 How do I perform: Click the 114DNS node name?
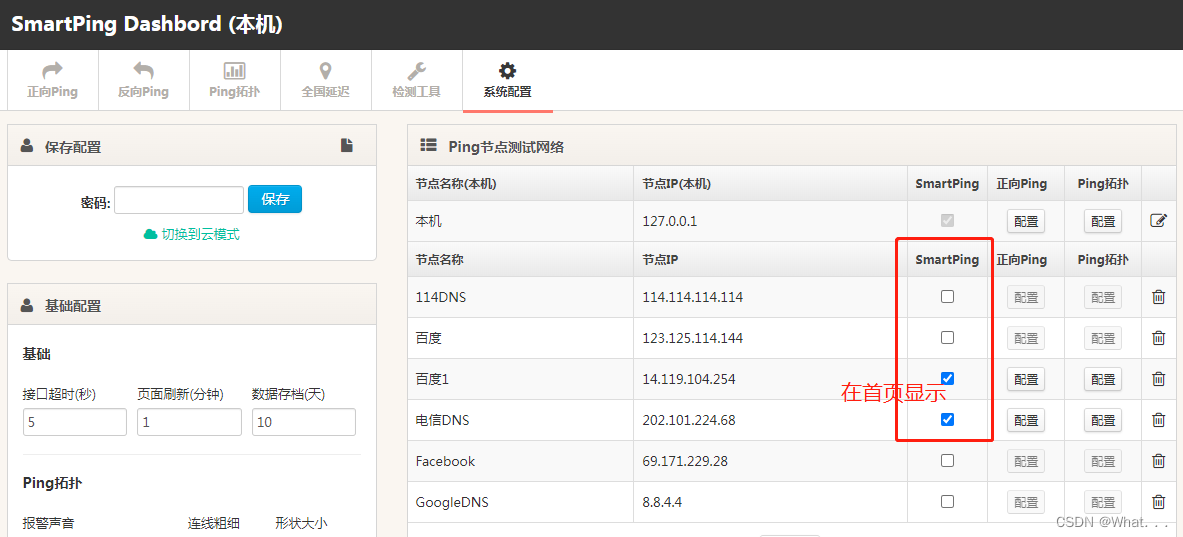tap(441, 297)
